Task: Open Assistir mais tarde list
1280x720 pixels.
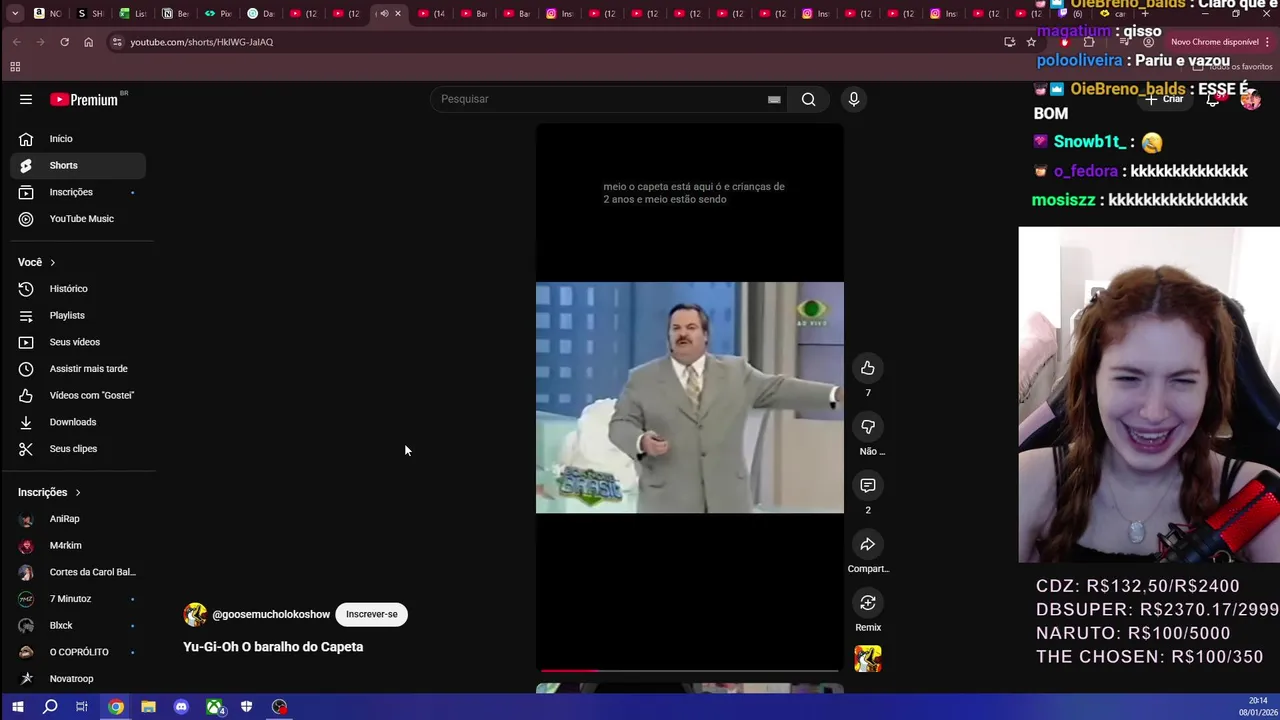Action: point(78,369)
